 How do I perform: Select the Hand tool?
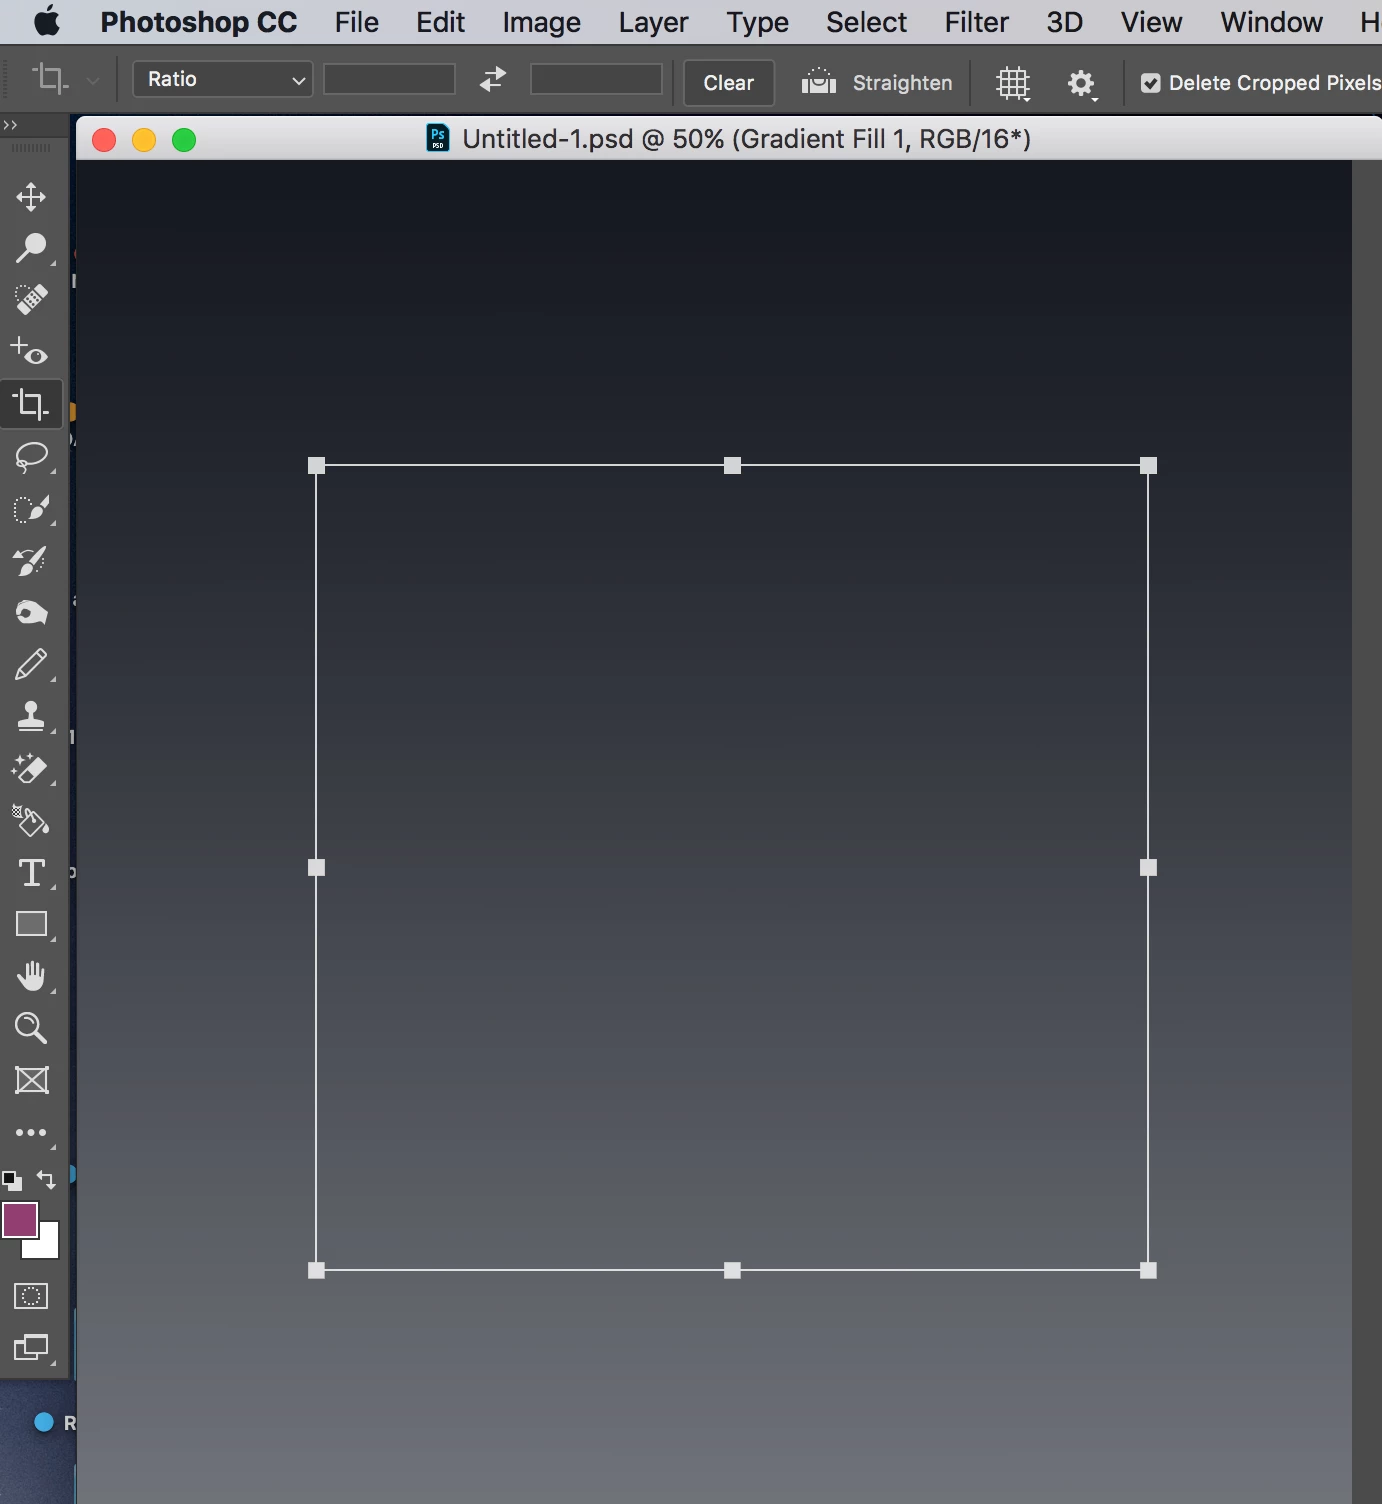pos(31,976)
